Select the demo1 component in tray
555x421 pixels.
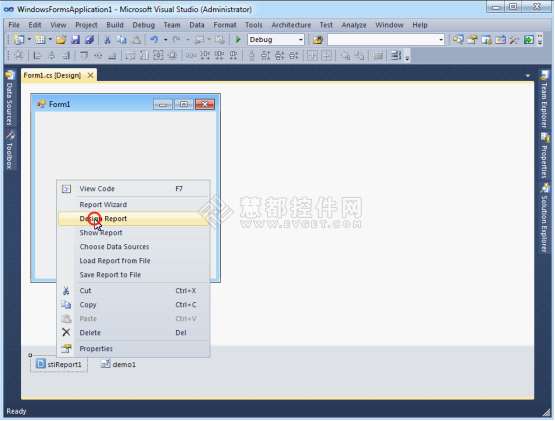coord(118,364)
